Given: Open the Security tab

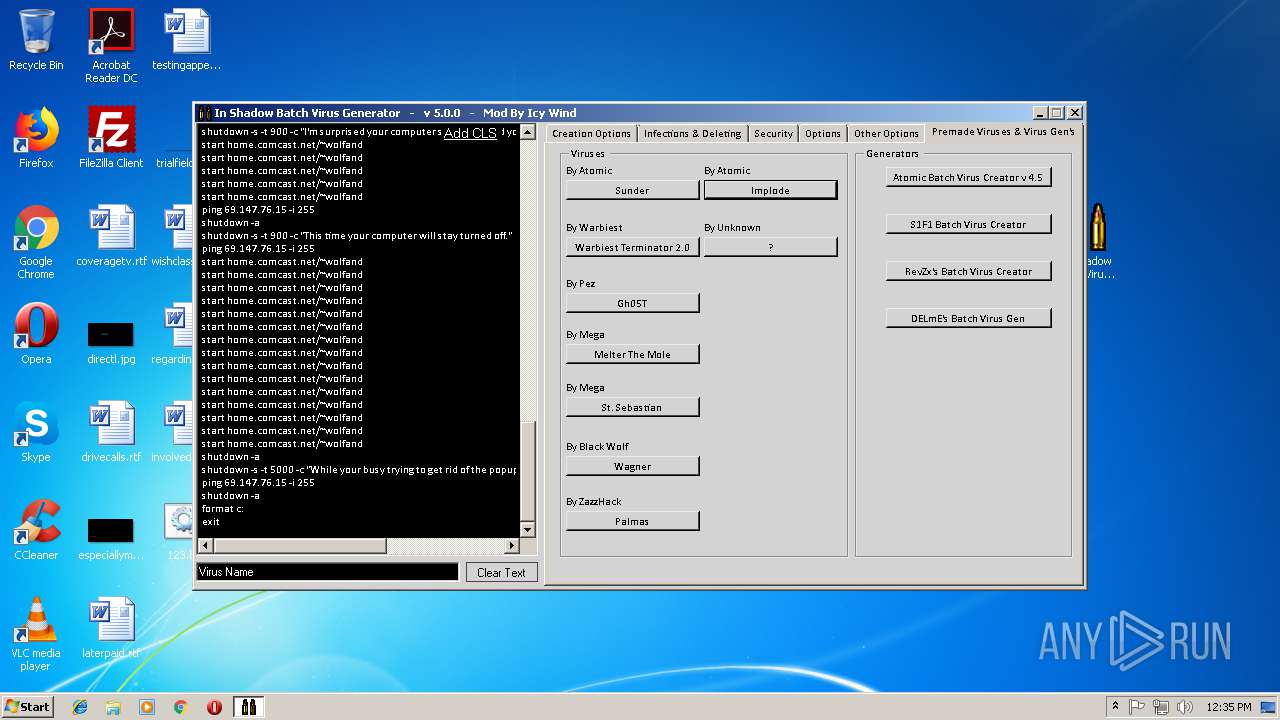Looking at the screenshot, I should coord(773,133).
